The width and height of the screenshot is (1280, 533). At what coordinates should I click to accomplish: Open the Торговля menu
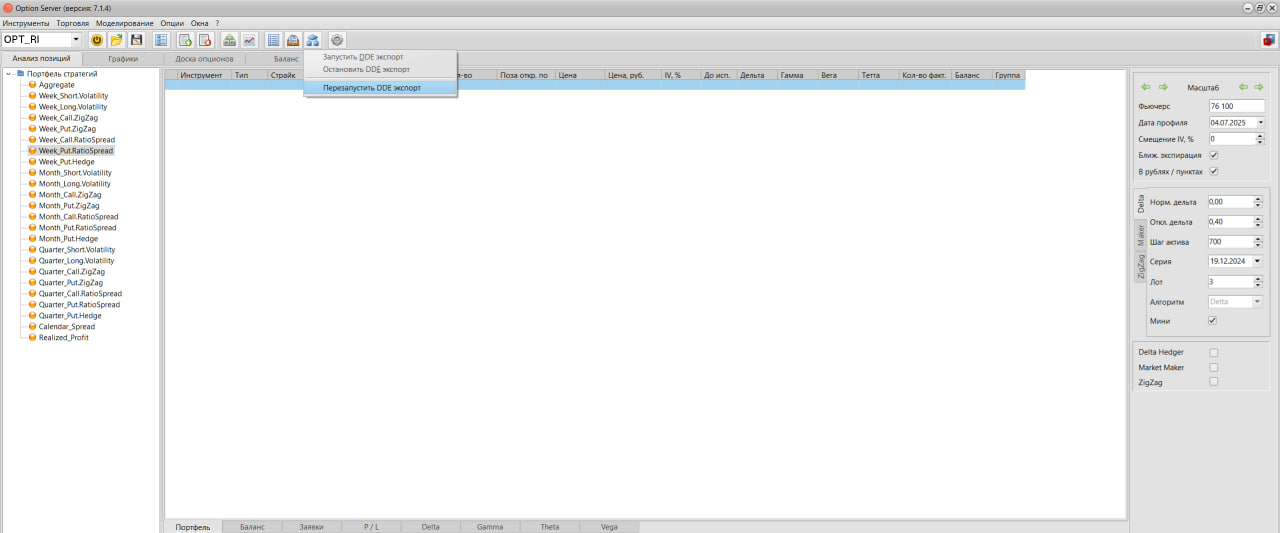72,22
